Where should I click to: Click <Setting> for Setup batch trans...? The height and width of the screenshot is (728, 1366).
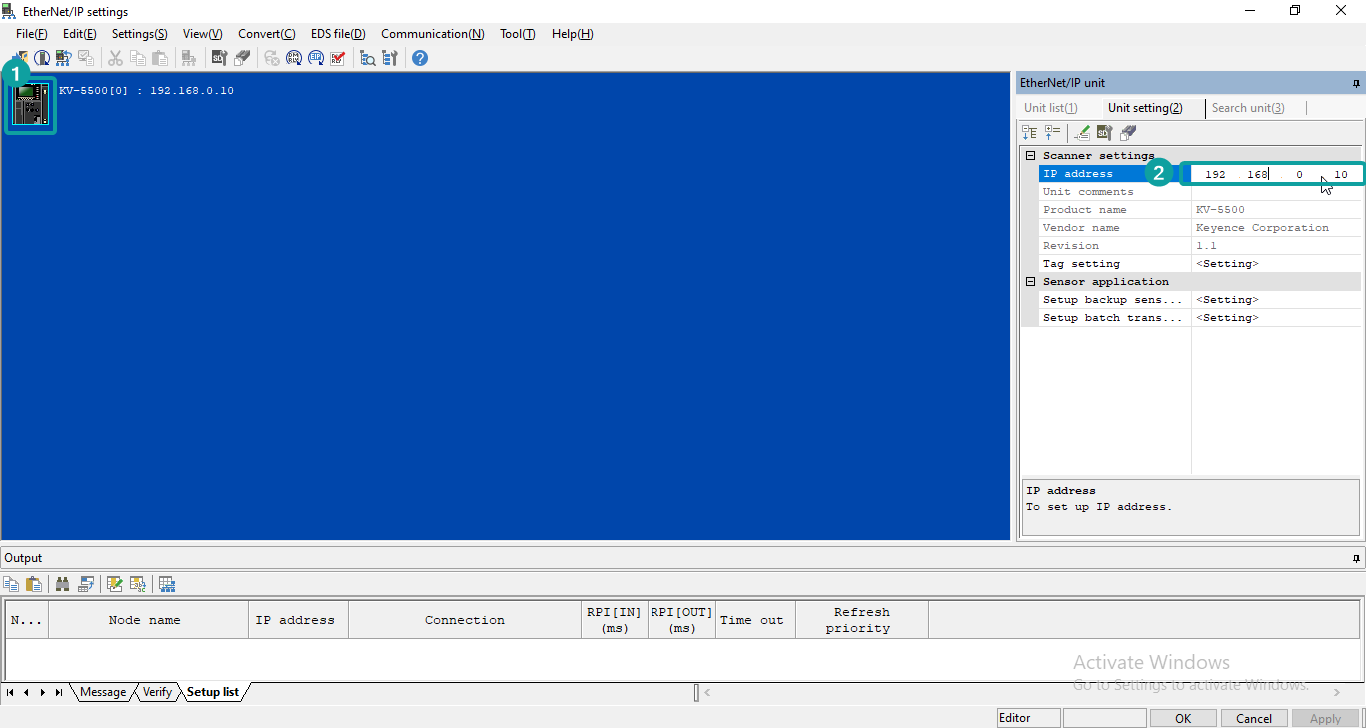[x=1227, y=318]
